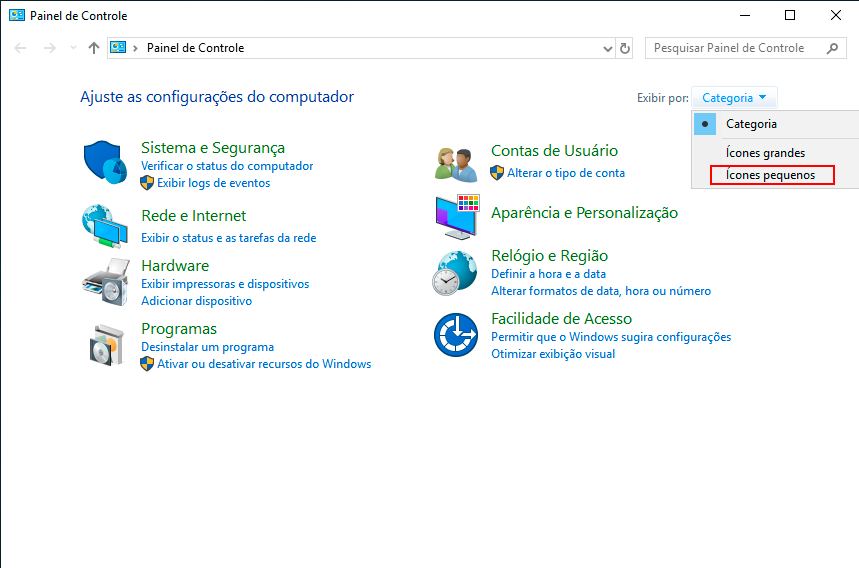Click Exibir o status e as tarefas da rede
This screenshot has width=859, height=568.
228,238
